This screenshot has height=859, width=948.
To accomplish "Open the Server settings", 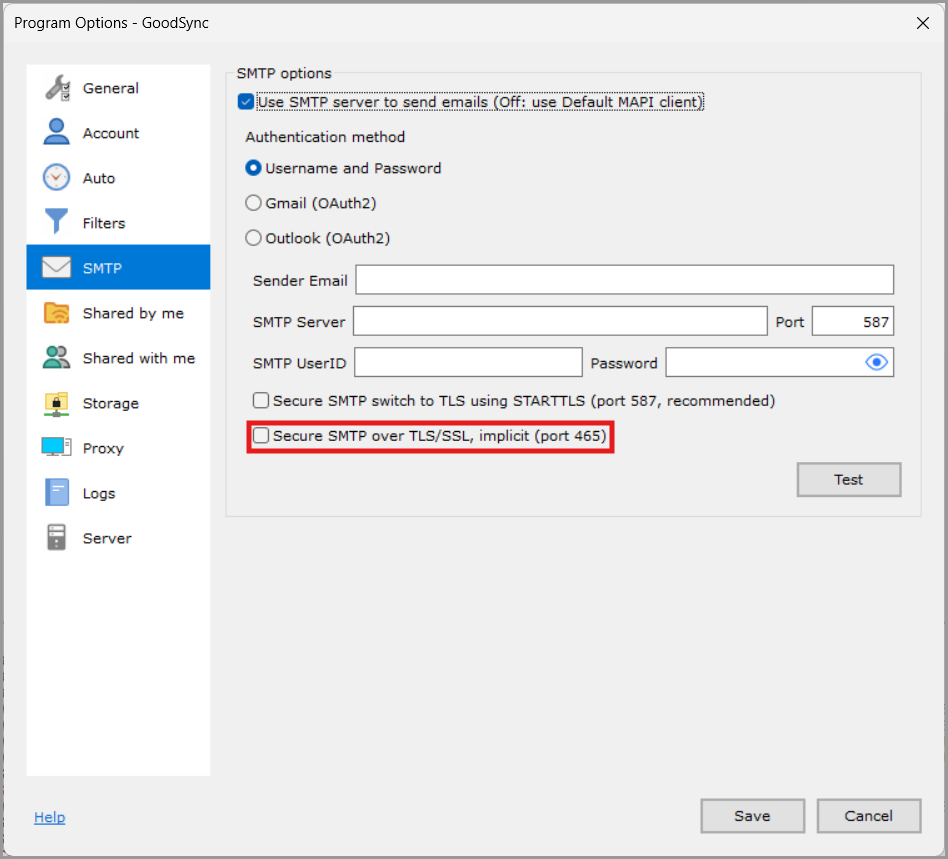I will 118,537.
